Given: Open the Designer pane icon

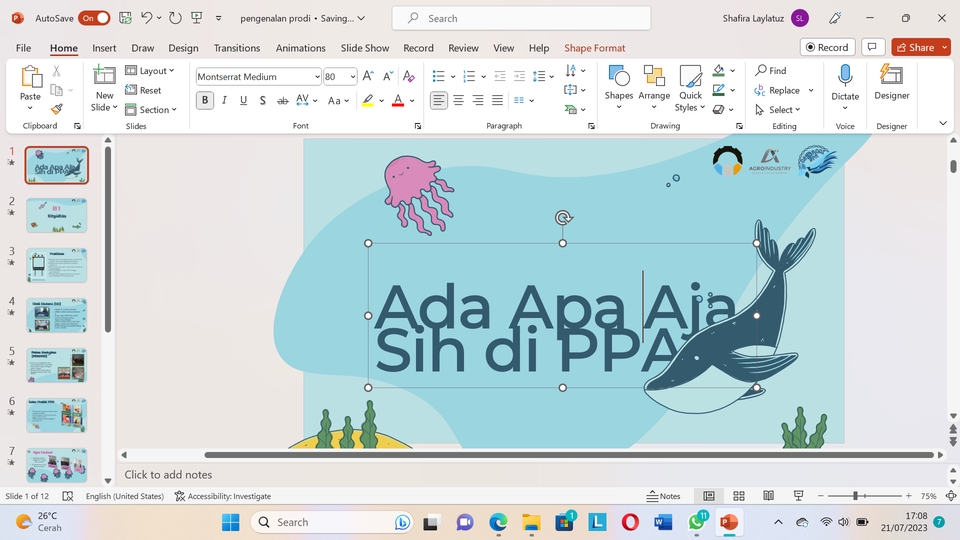Looking at the screenshot, I should [891, 75].
